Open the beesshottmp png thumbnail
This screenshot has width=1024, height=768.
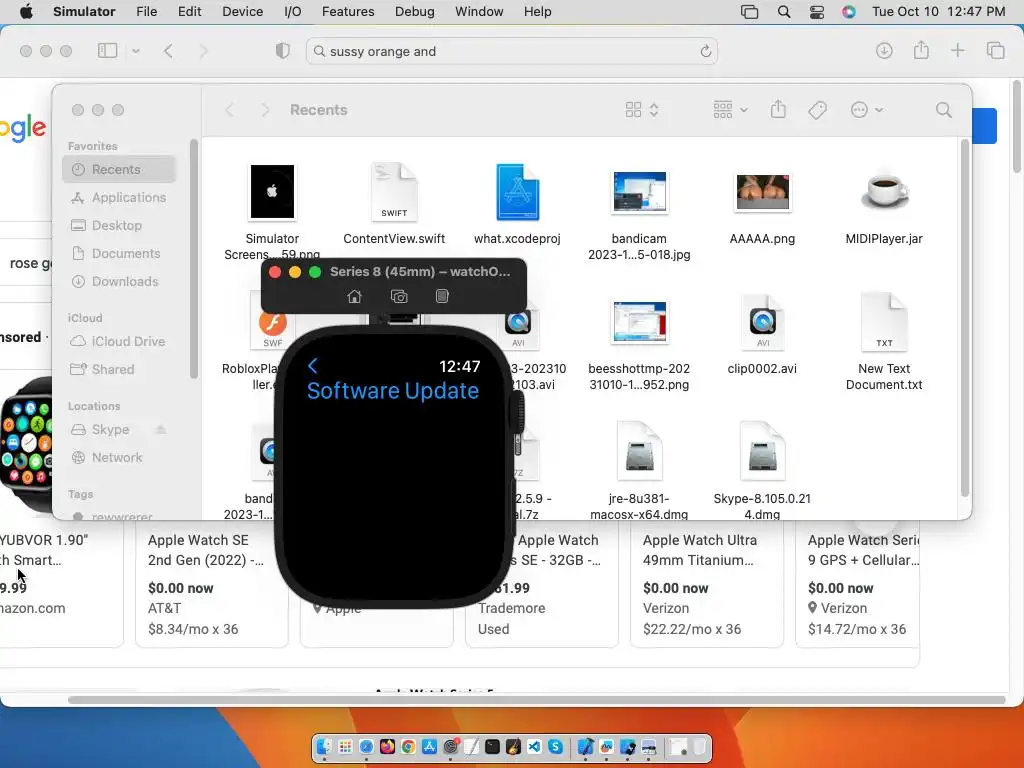click(639, 322)
